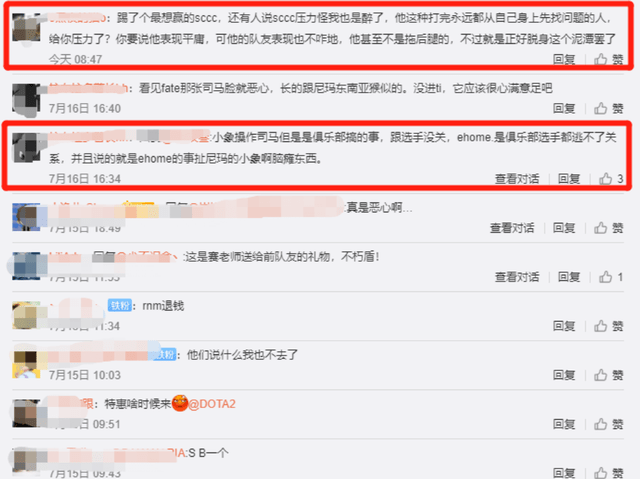Viewport: 640px width, 479px height.
Task: Open avatar of the first commenter
Action: point(26,28)
